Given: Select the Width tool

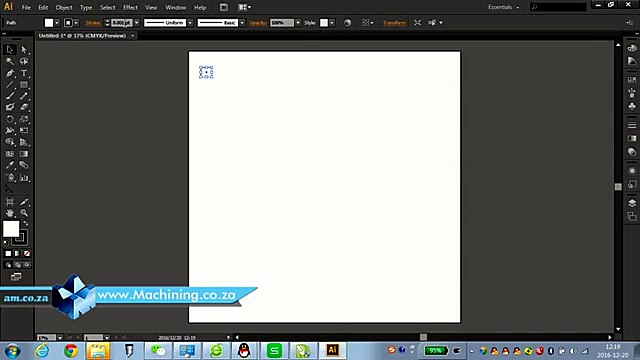Looking at the screenshot, I should [10, 131].
